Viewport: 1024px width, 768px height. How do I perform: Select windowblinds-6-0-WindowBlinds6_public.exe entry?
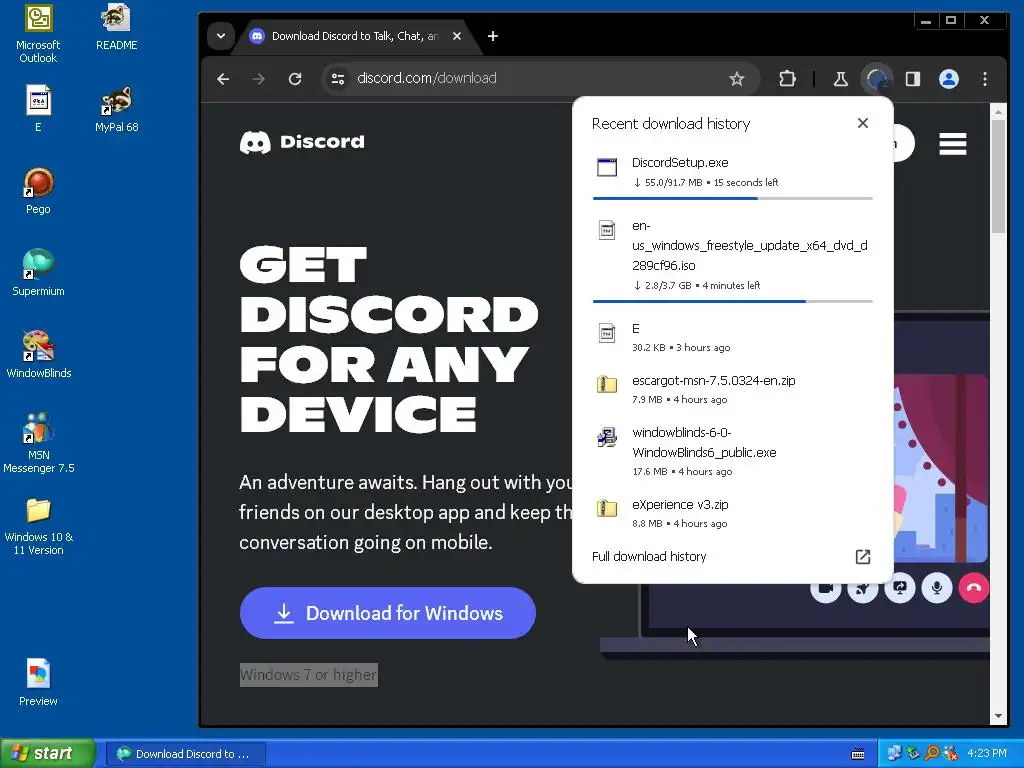click(732, 451)
